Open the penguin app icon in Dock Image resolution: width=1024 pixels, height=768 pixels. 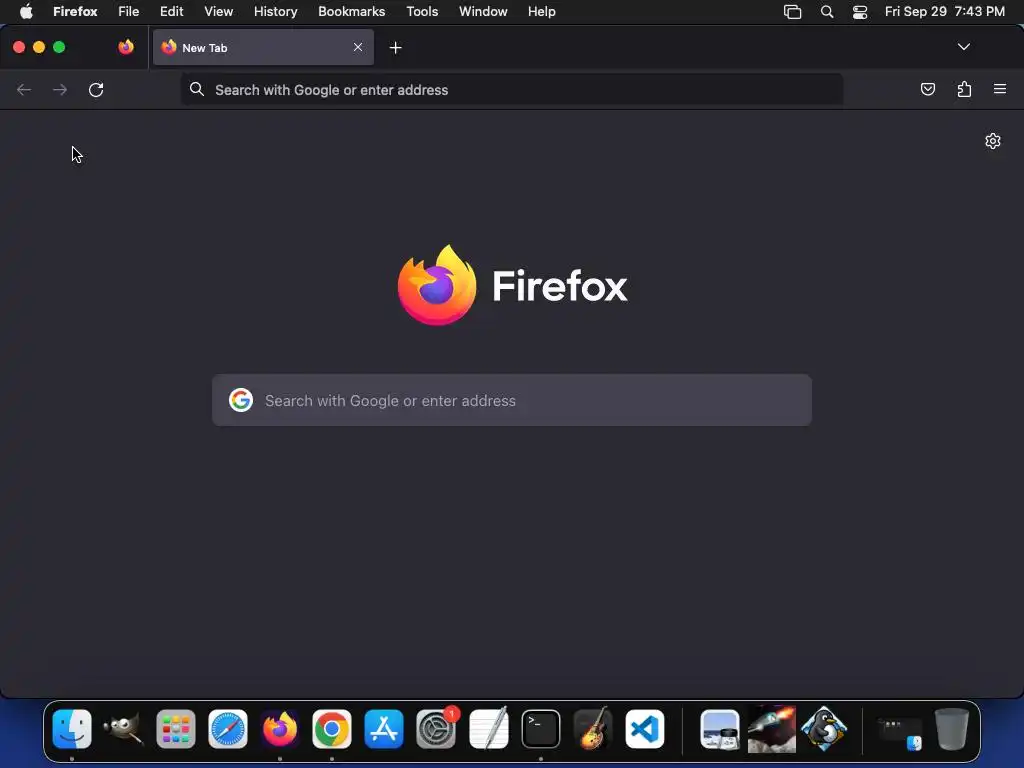(824, 729)
